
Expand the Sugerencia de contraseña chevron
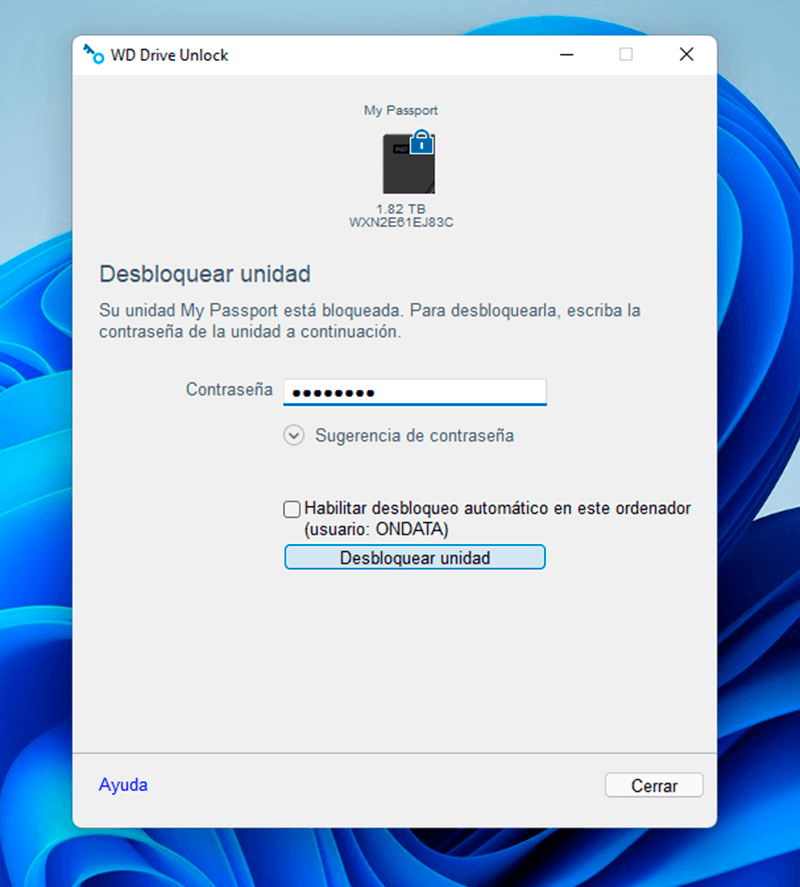pos(294,436)
